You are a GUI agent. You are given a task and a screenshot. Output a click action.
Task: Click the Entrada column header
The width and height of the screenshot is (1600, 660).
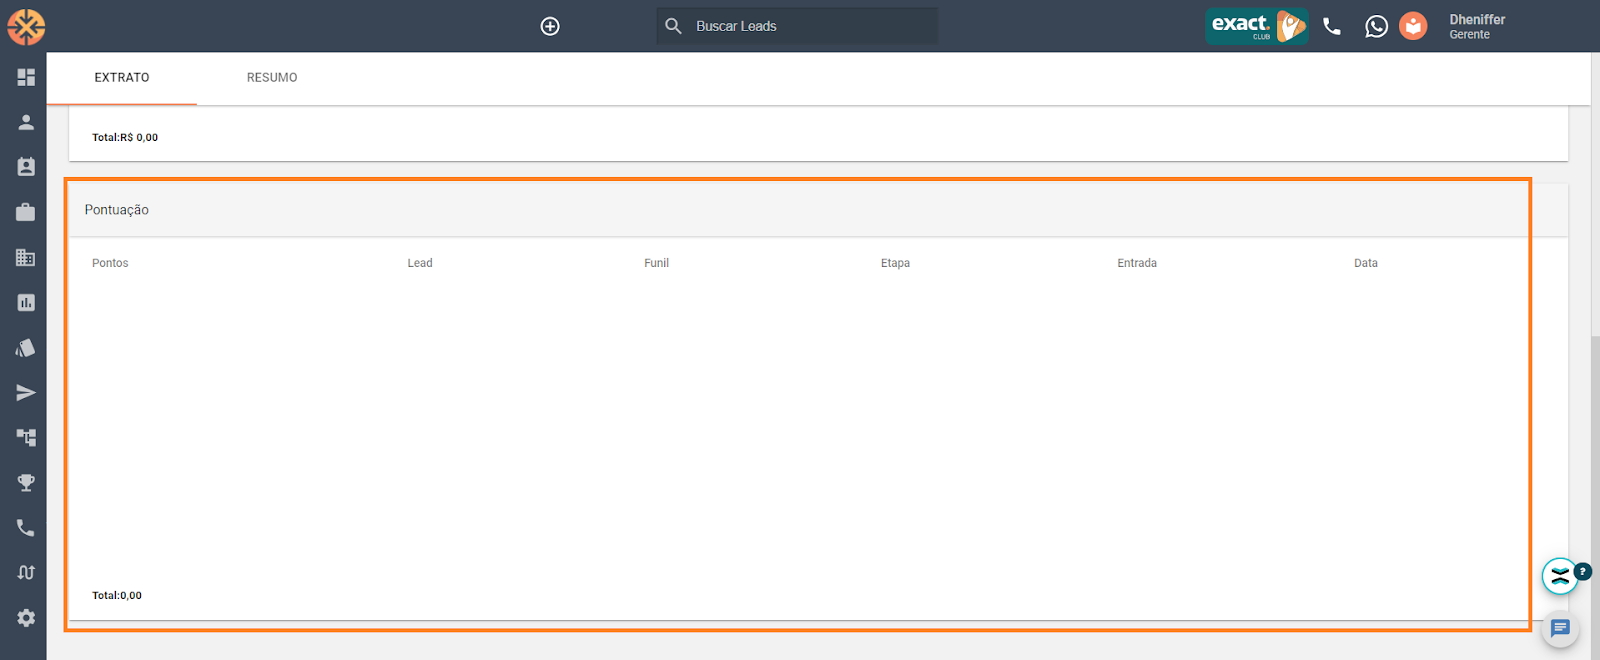tap(1137, 263)
